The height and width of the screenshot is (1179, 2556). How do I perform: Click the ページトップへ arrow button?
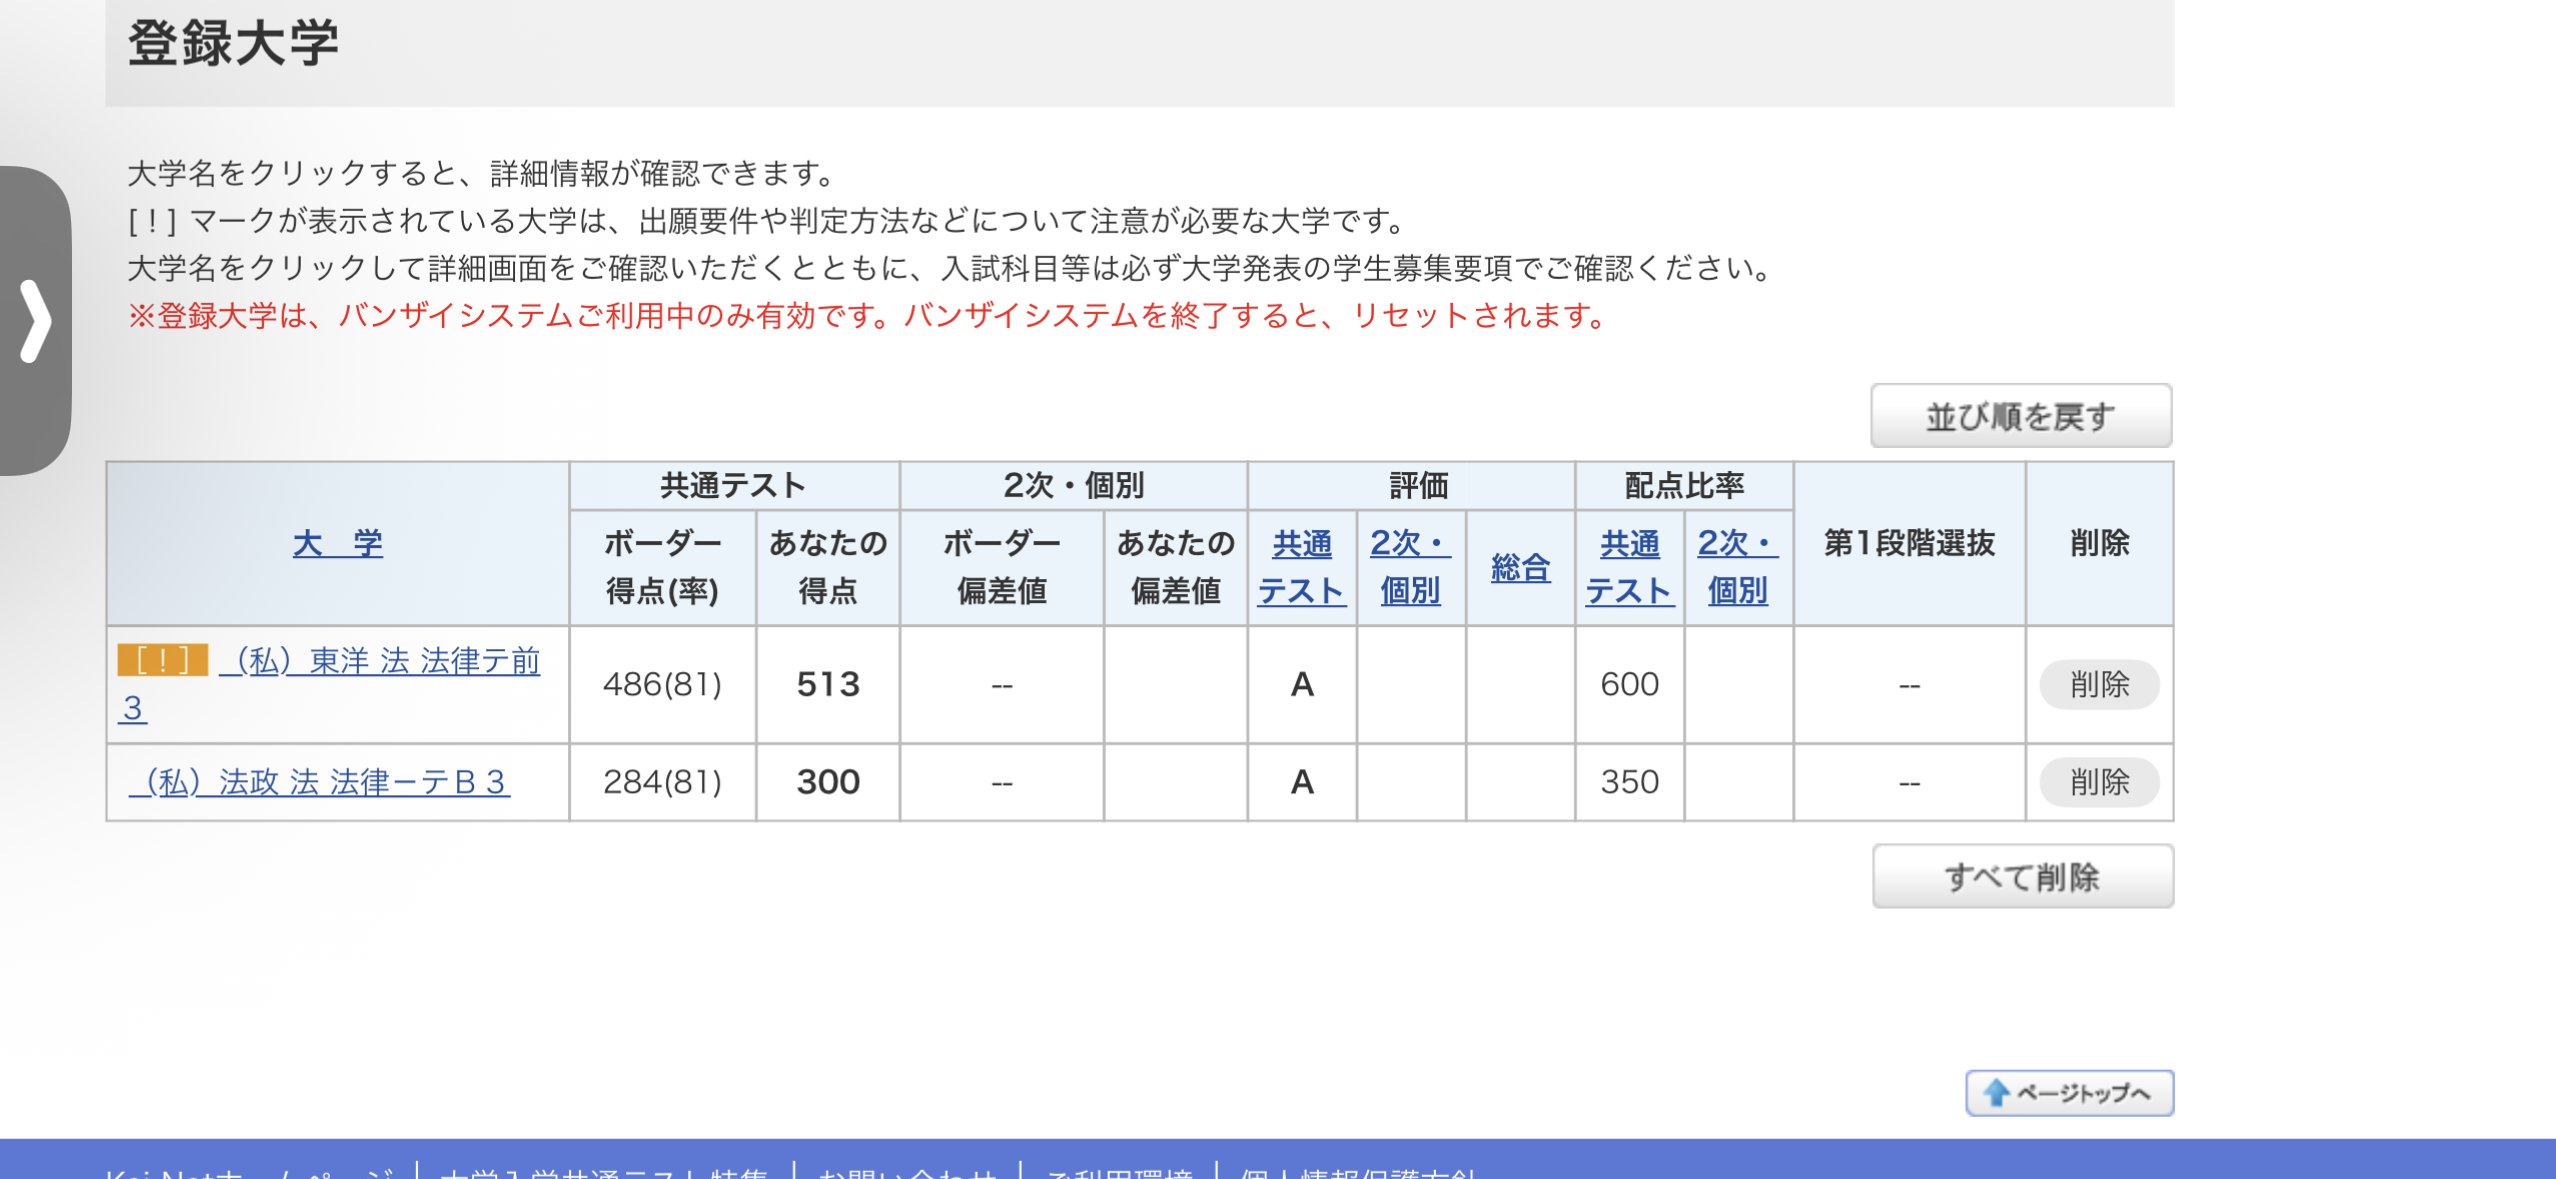[2068, 1092]
